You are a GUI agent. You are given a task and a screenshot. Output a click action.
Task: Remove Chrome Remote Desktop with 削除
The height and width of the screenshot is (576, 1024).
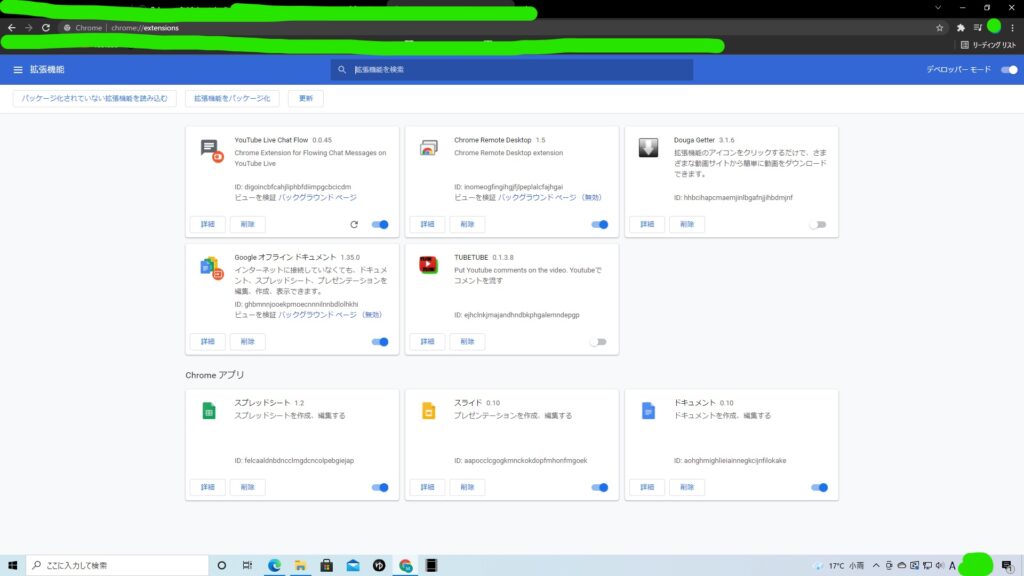[467, 225]
